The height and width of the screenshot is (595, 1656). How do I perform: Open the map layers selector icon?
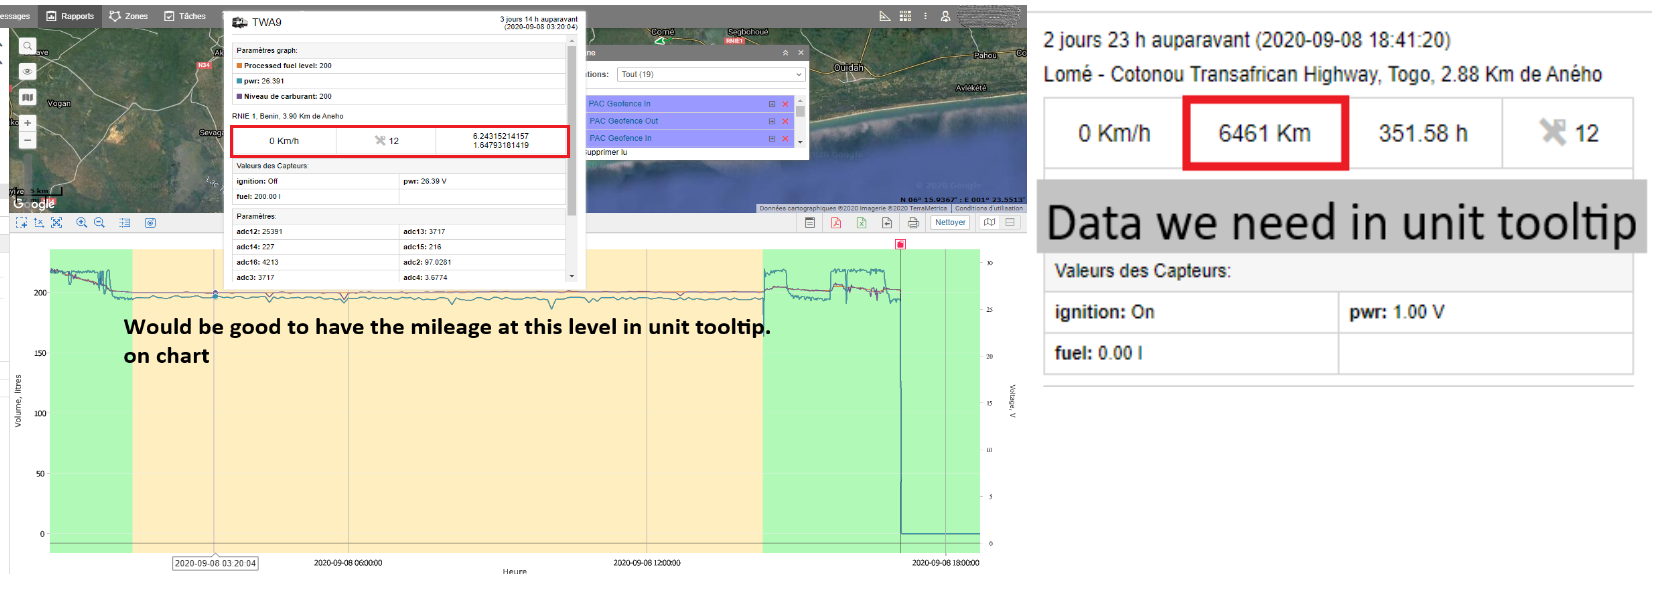click(x=27, y=97)
